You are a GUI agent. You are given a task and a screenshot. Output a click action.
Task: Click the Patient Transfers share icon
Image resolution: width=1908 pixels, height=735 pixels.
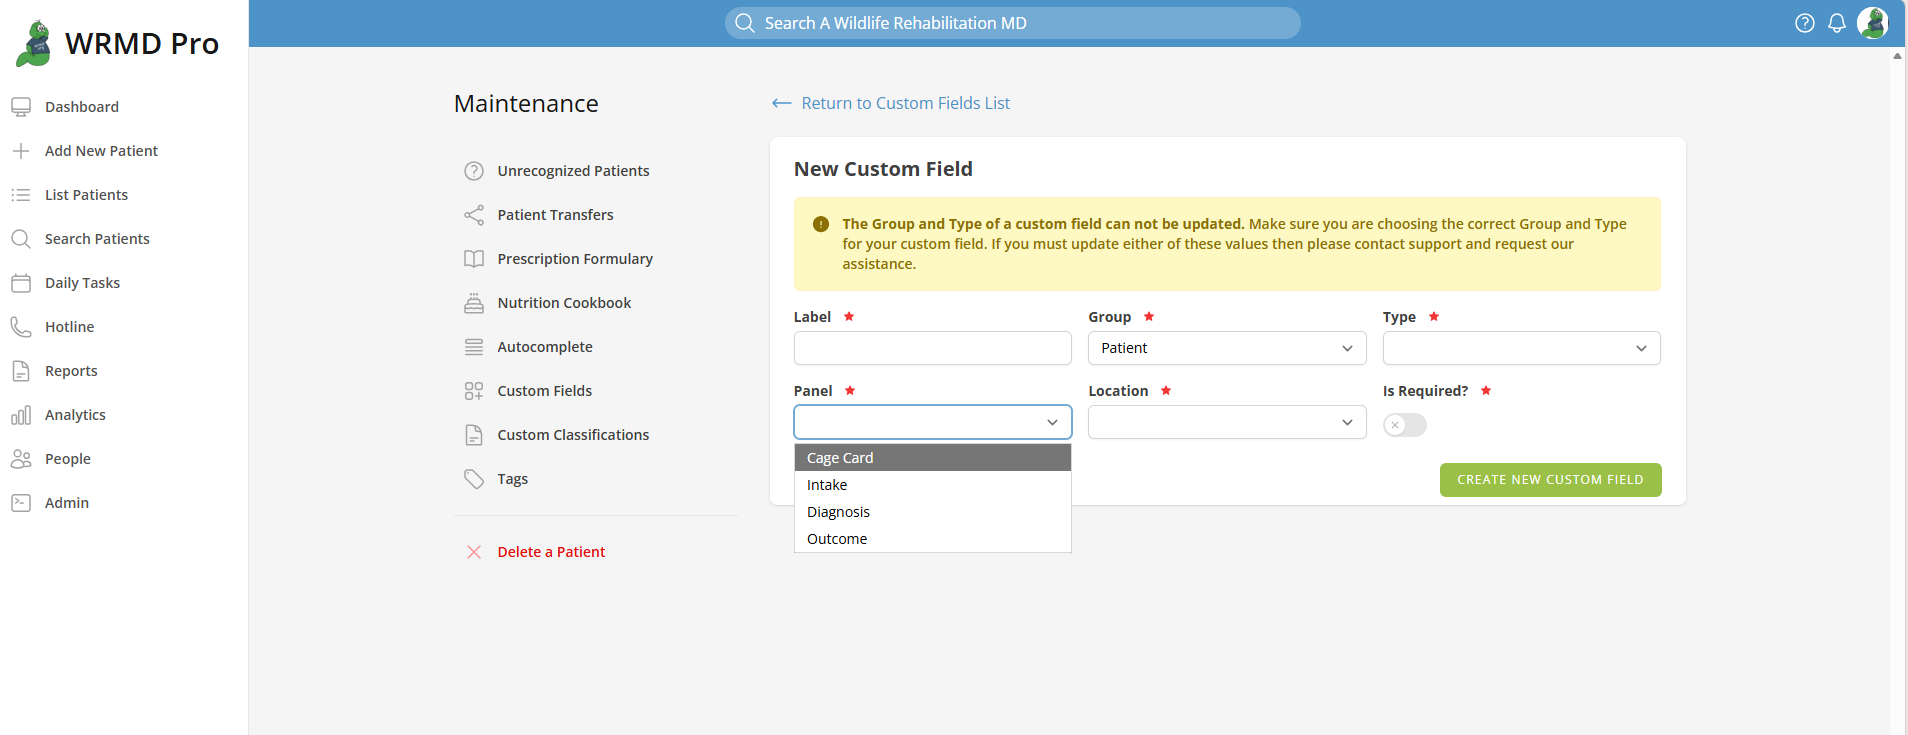click(x=474, y=215)
